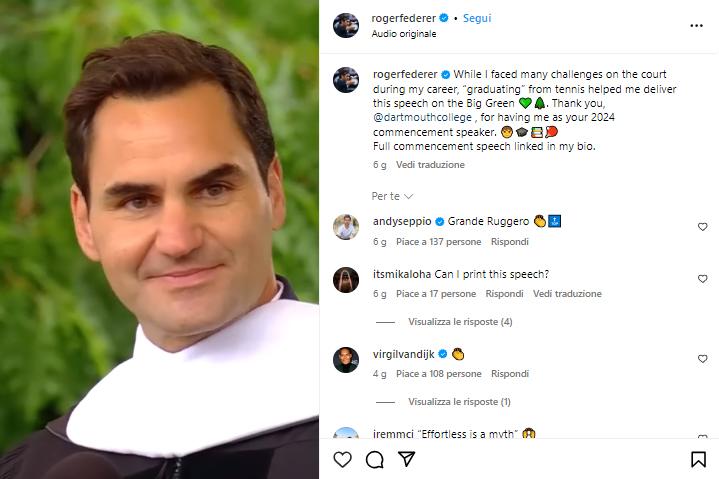Screen dimensions: 719x479
Task: Like andyseppio's comment
Action: [x=702, y=227]
